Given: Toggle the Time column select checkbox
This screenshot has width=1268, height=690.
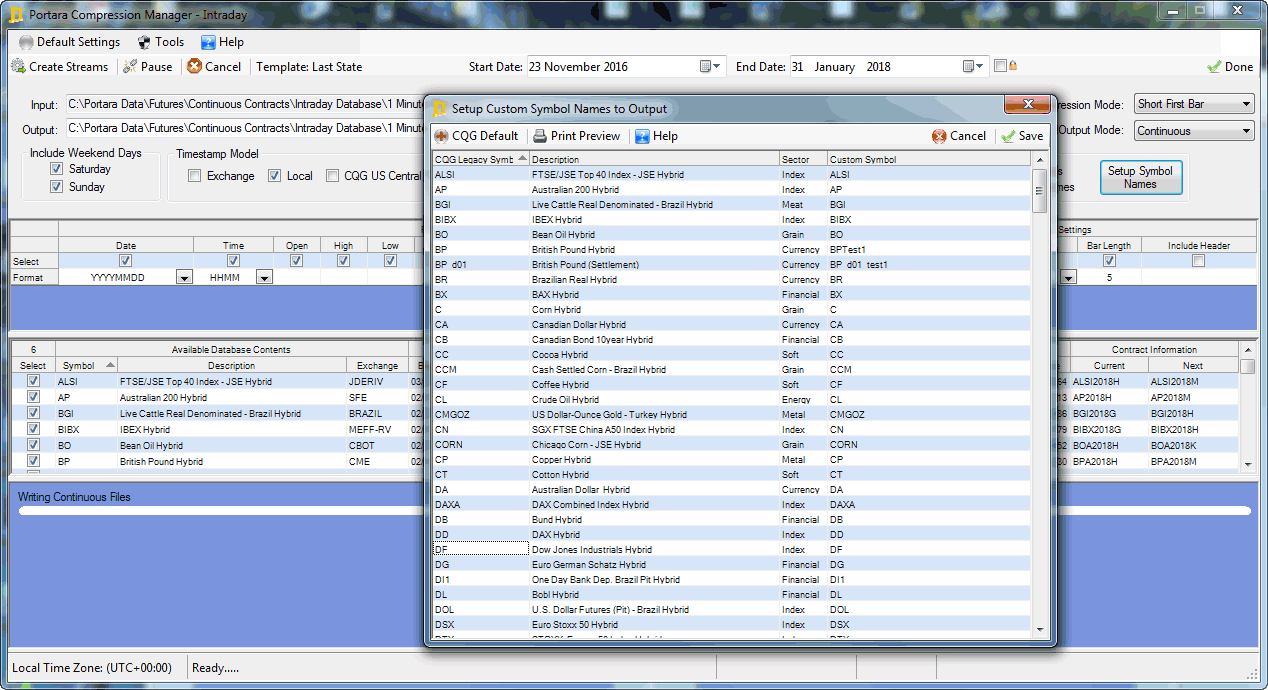Looking at the screenshot, I should 234,261.
